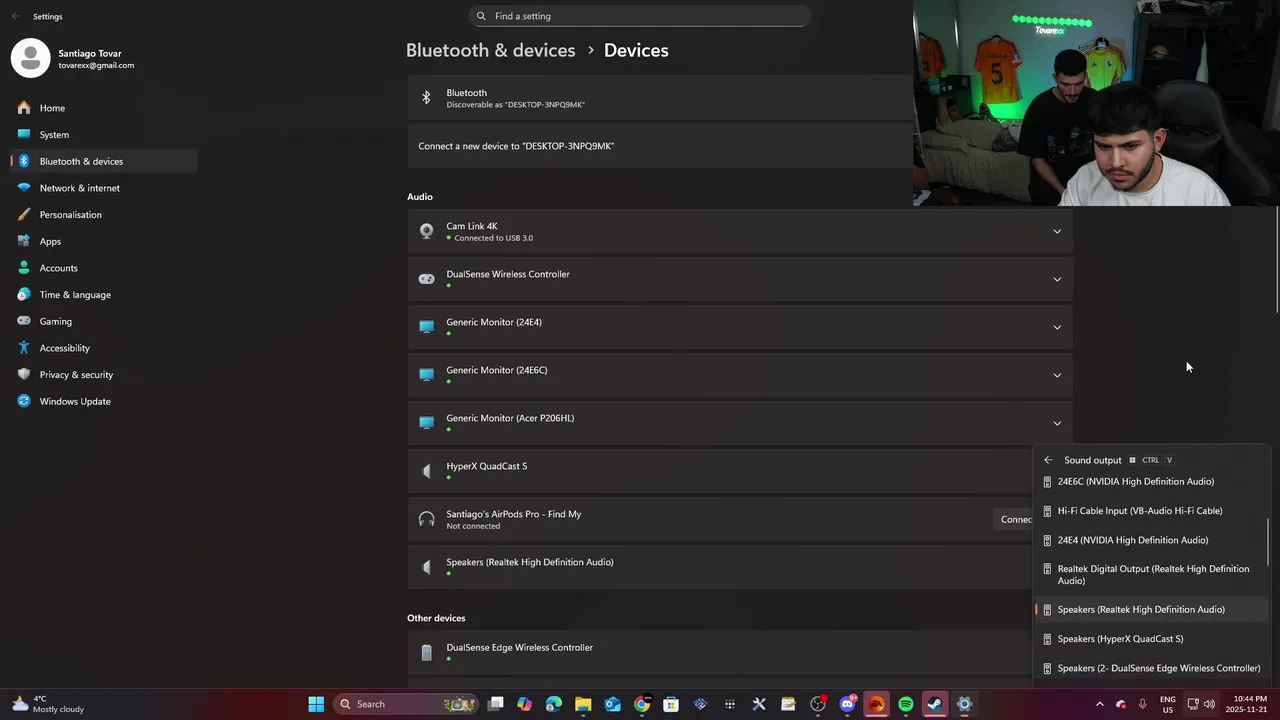Click the user profile avatar picture
Image resolution: width=1280 pixels, height=720 pixels.
click(30, 58)
